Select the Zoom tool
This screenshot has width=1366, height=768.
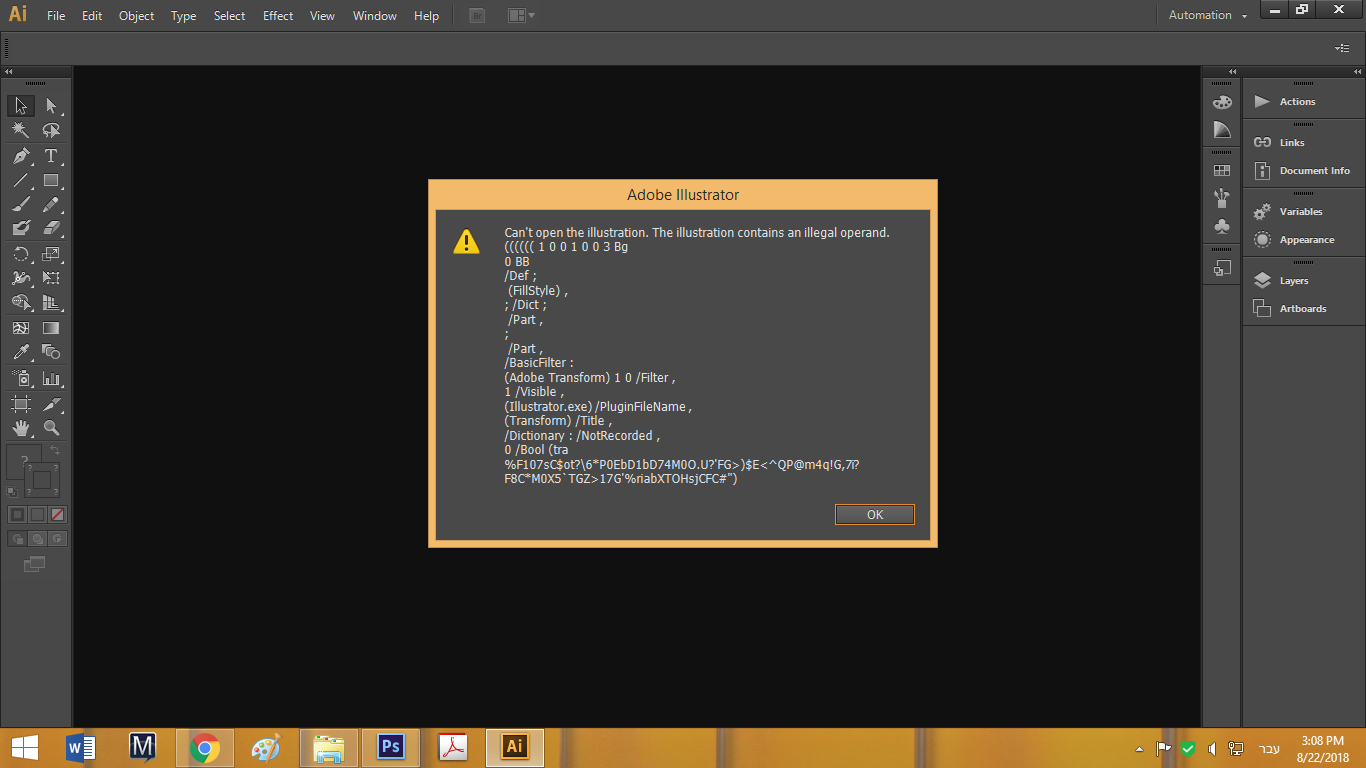click(x=51, y=428)
